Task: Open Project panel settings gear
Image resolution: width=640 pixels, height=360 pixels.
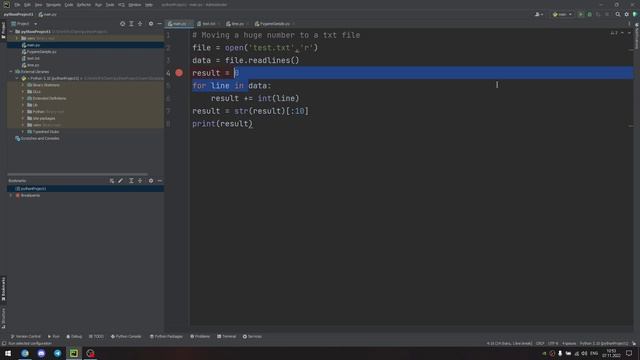Action: point(151,24)
